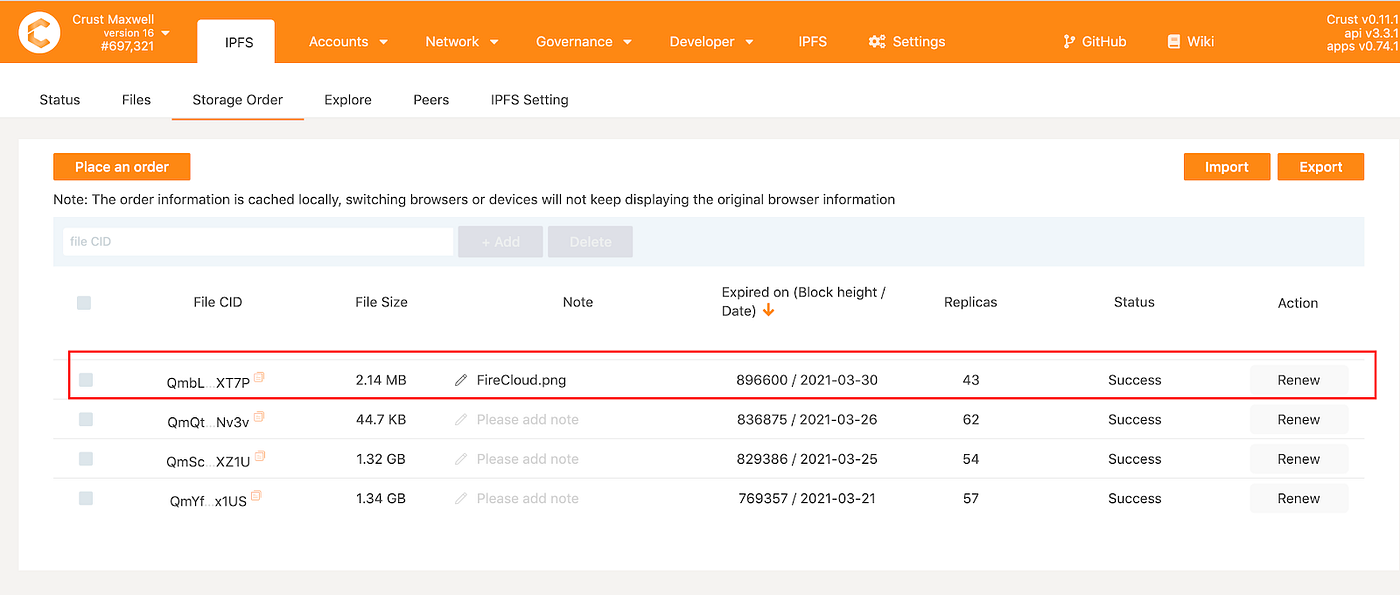Click the 2.14 MB file size value

click(381, 380)
